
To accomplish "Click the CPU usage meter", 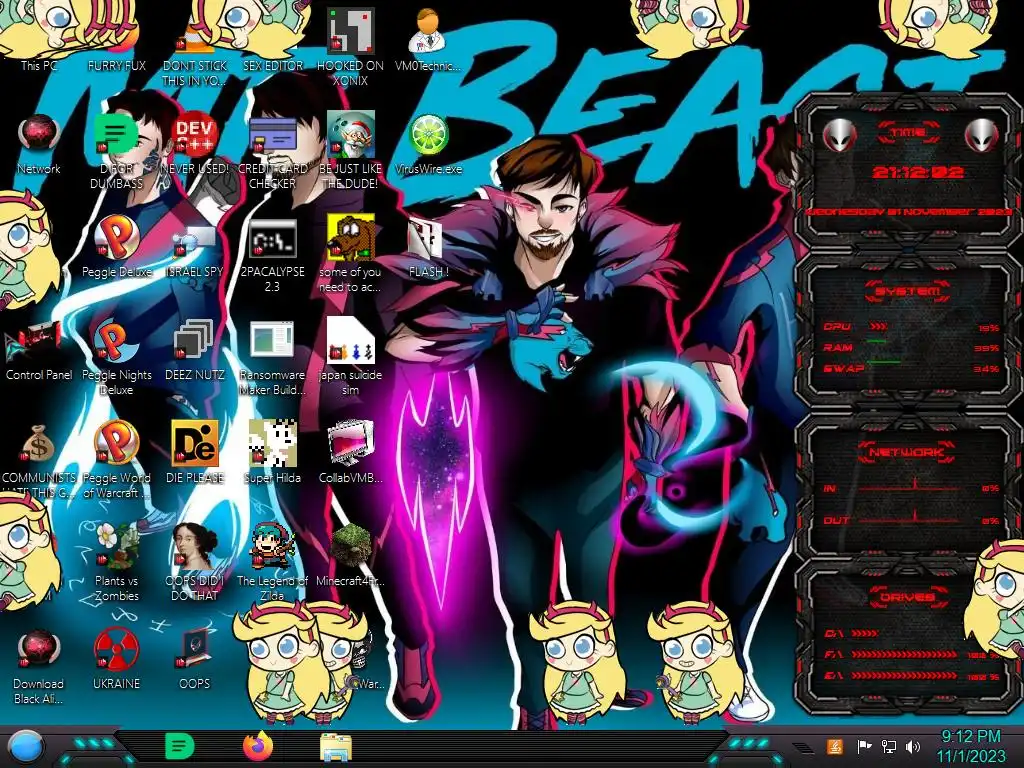I will tap(911, 327).
